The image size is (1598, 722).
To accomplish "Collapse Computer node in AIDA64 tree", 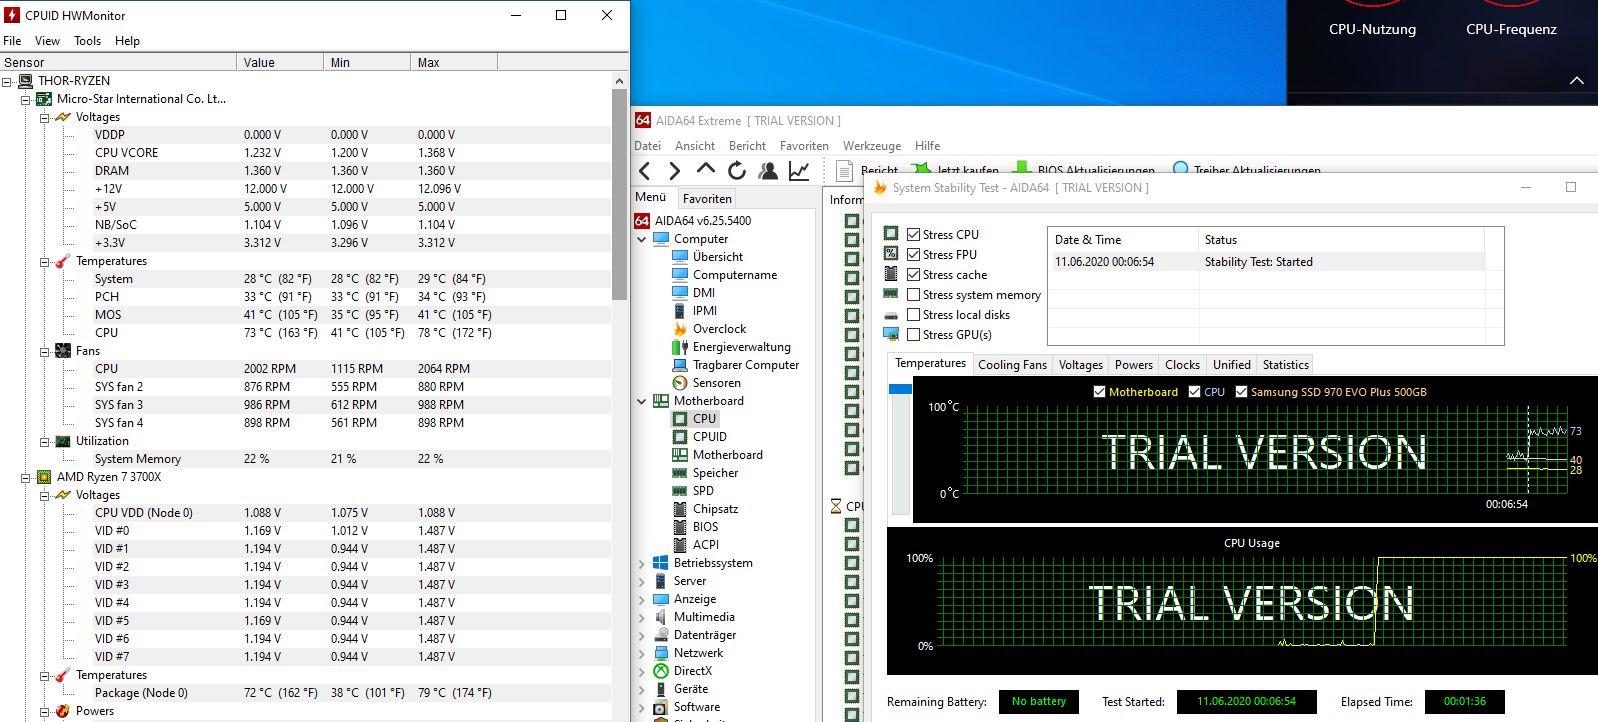I will coord(642,239).
